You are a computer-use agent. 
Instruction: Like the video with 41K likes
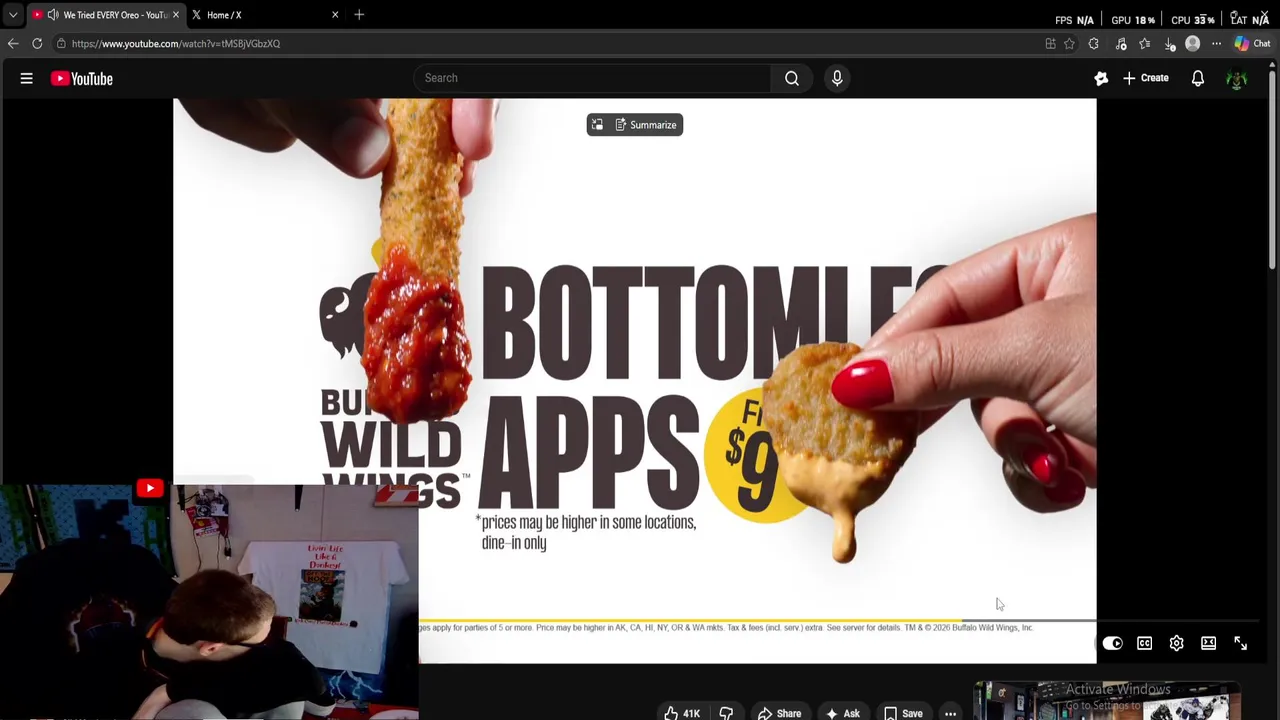[682, 713]
